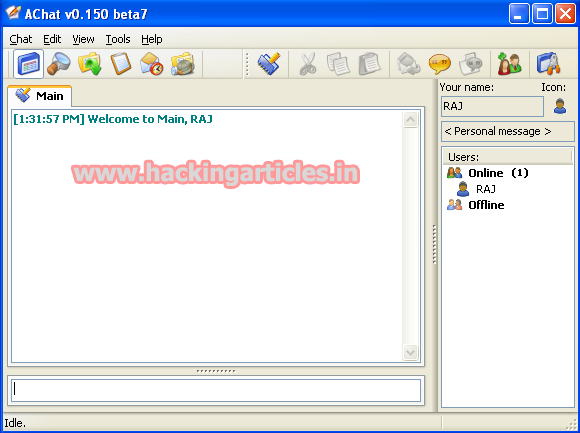Click the clipboard notes toolbar icon
This screenshot has width=580, height=433.
(121, 64)
